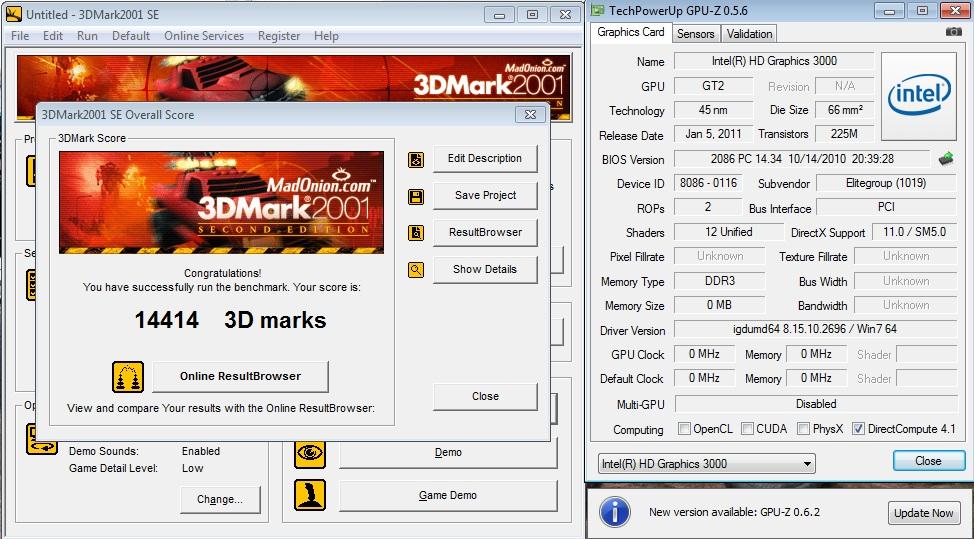Click the Bus Interface field PCI
This screenshot has height=539, width=974.
886,207
